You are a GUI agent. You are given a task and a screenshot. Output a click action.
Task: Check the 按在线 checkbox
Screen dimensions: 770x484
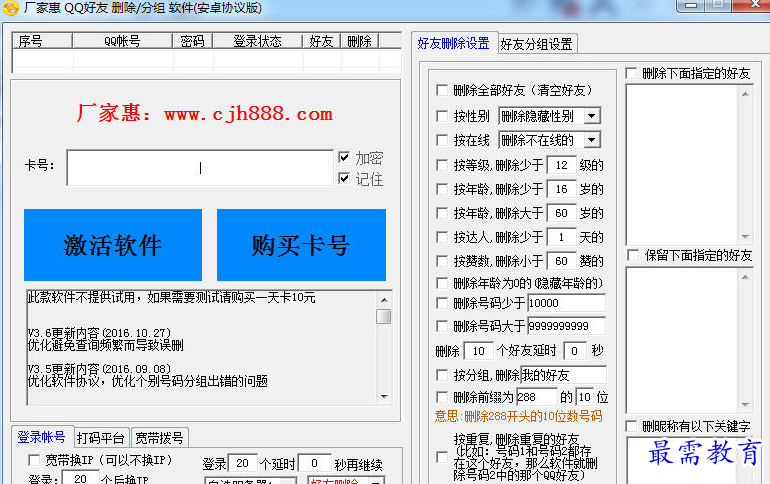click(x=442, y=140)
